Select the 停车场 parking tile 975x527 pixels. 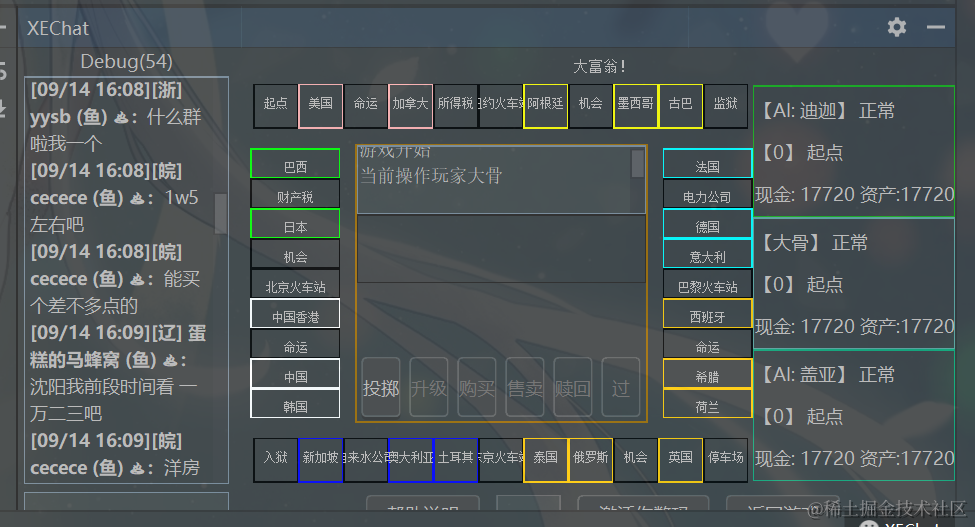[726, 460]
